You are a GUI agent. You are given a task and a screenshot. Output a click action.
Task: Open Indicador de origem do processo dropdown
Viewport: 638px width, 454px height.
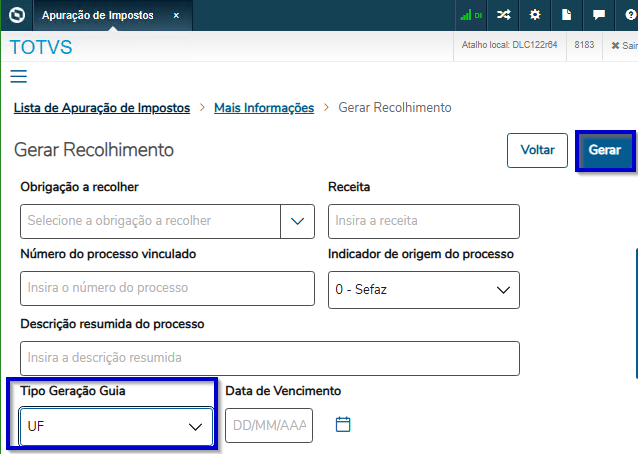pos(424,290)
